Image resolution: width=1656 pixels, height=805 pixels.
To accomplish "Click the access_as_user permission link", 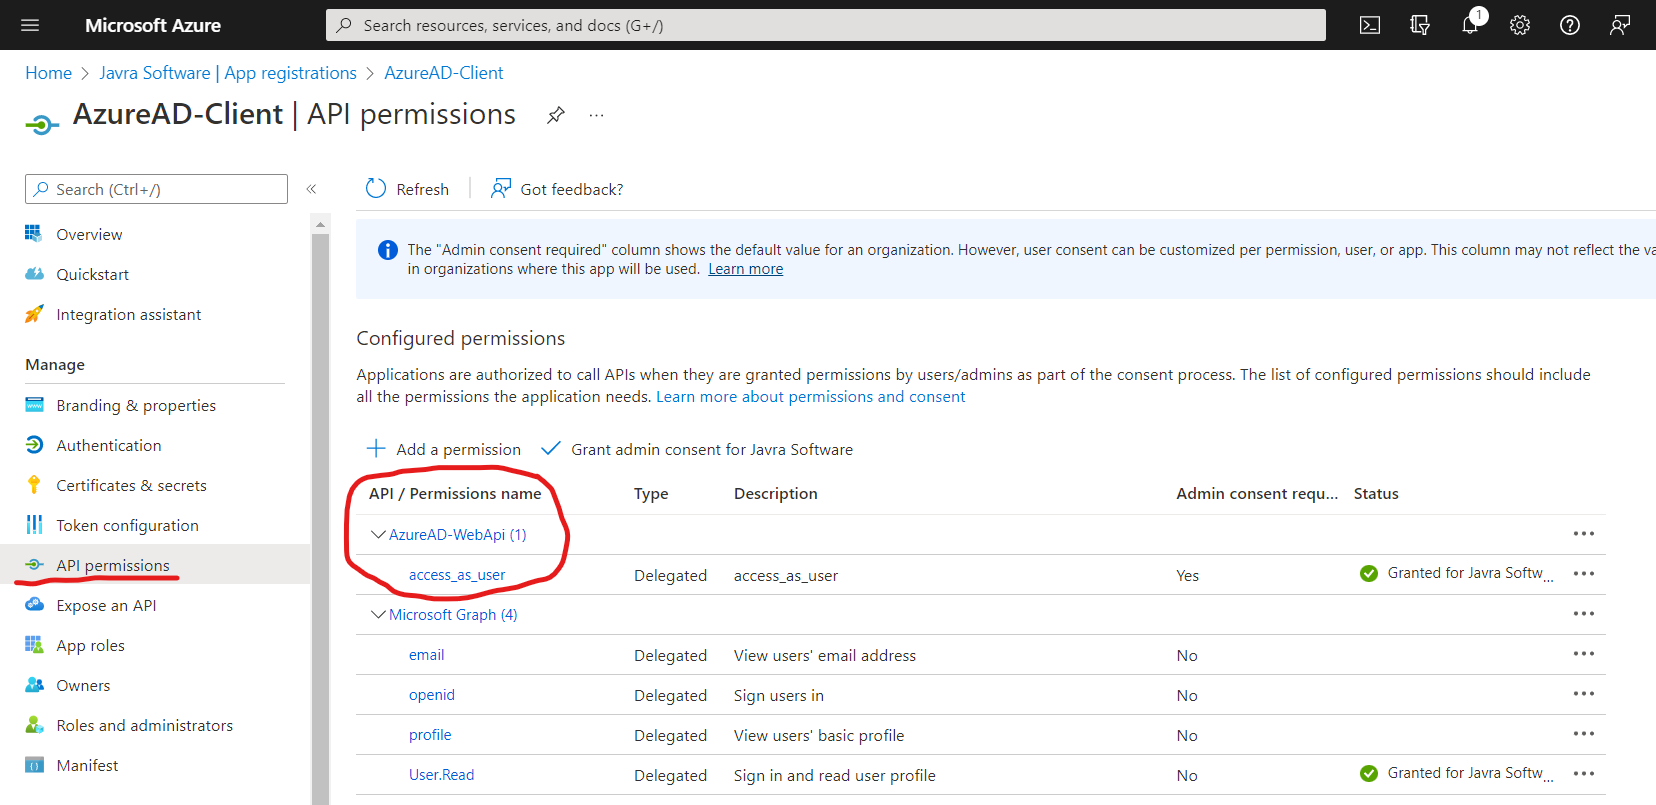I will [457, 575].
